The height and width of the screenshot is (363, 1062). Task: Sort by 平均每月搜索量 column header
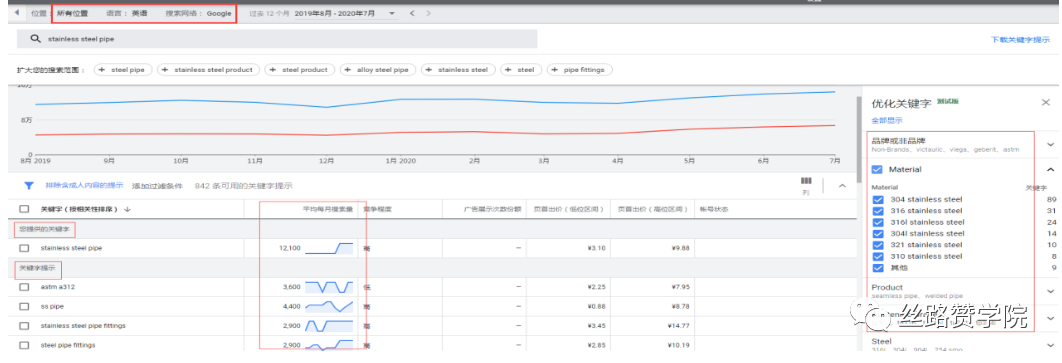click(327, 209)
